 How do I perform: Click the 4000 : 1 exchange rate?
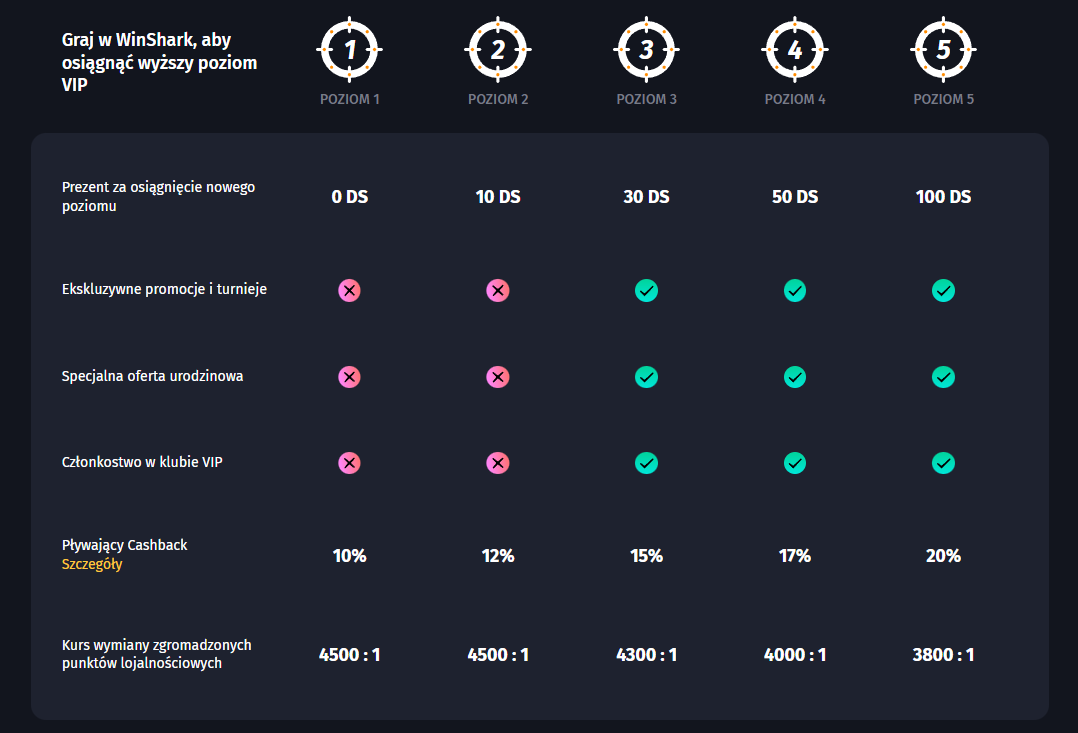(795, 655)
